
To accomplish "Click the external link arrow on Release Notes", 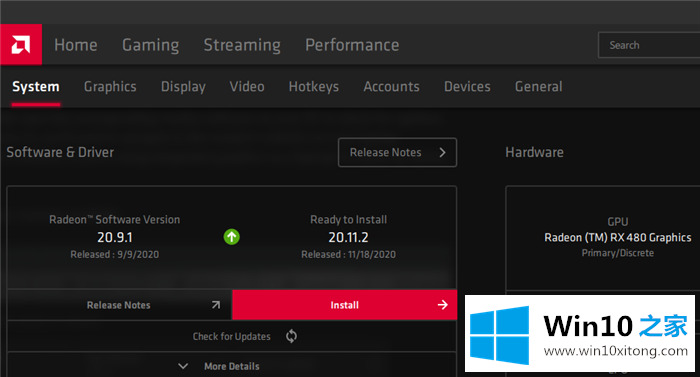I will 216,305.
